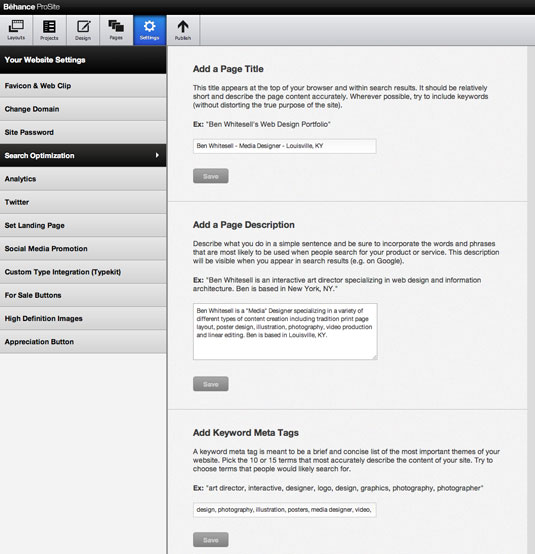Open the Projects toolbar icon
535x554 pixels.
(49, 30)
